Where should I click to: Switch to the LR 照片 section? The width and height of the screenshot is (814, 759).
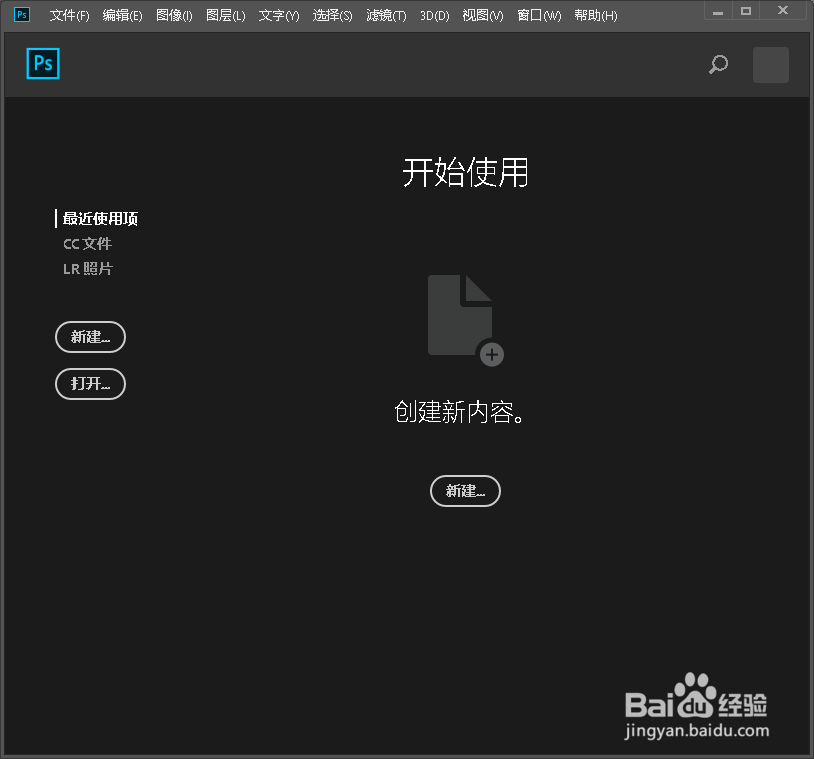coord(87,268)
